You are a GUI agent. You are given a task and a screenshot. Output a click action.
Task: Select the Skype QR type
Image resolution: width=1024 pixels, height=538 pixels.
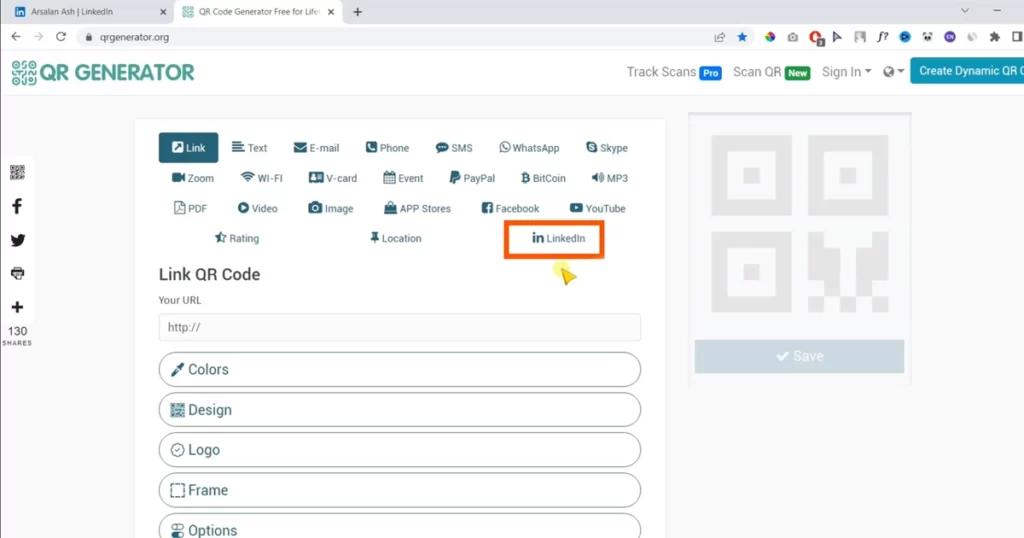[x=607, y=148]
